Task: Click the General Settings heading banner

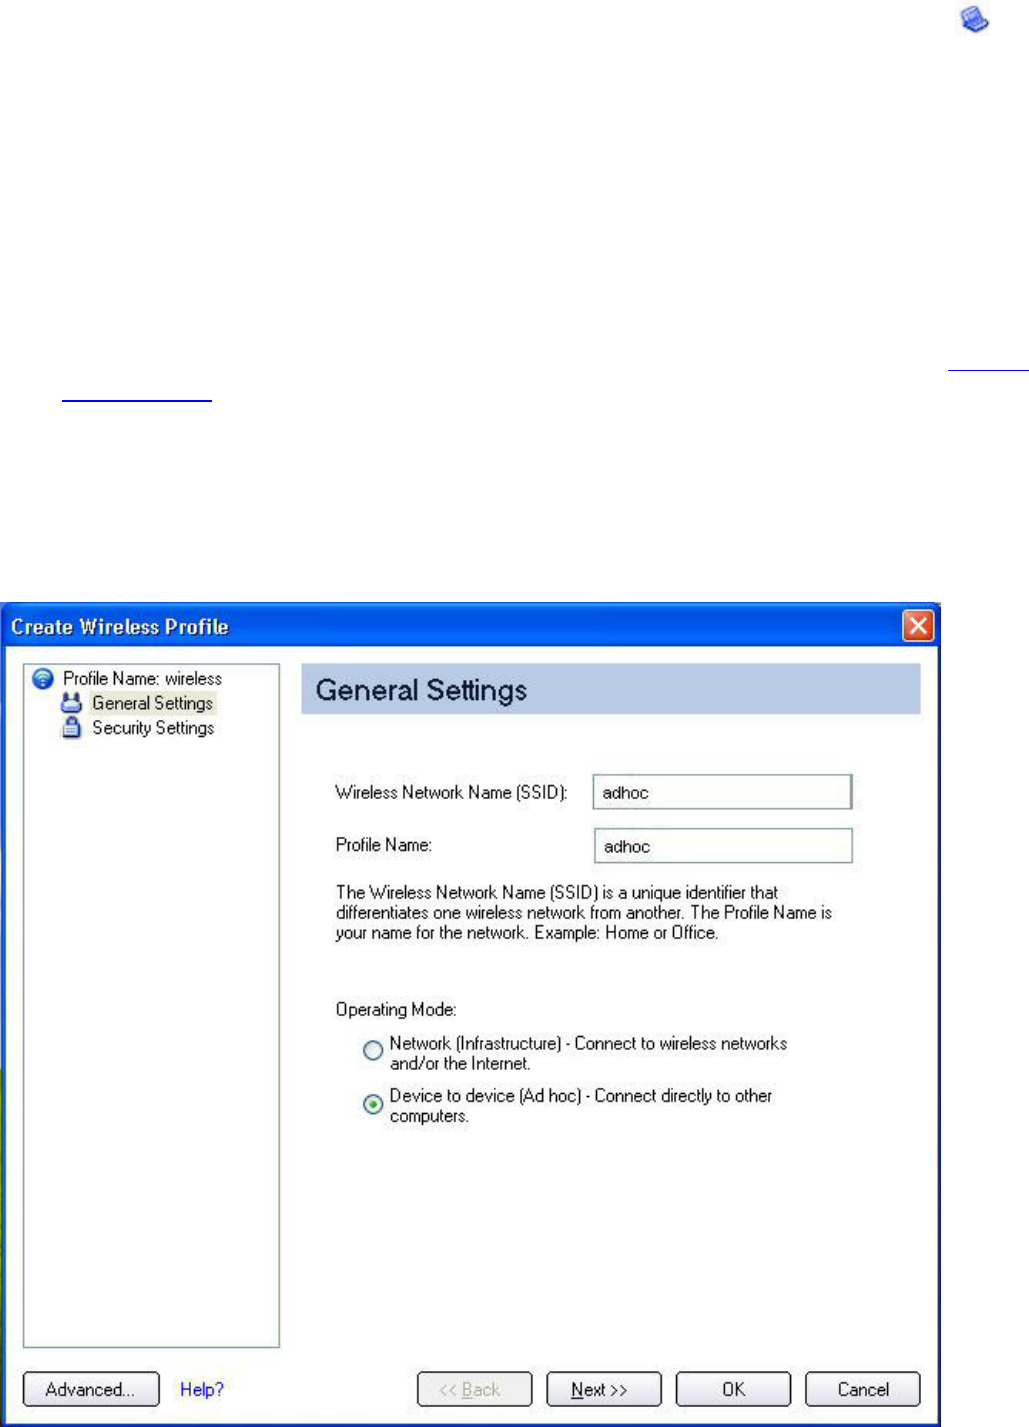Action: pos(611,690)
